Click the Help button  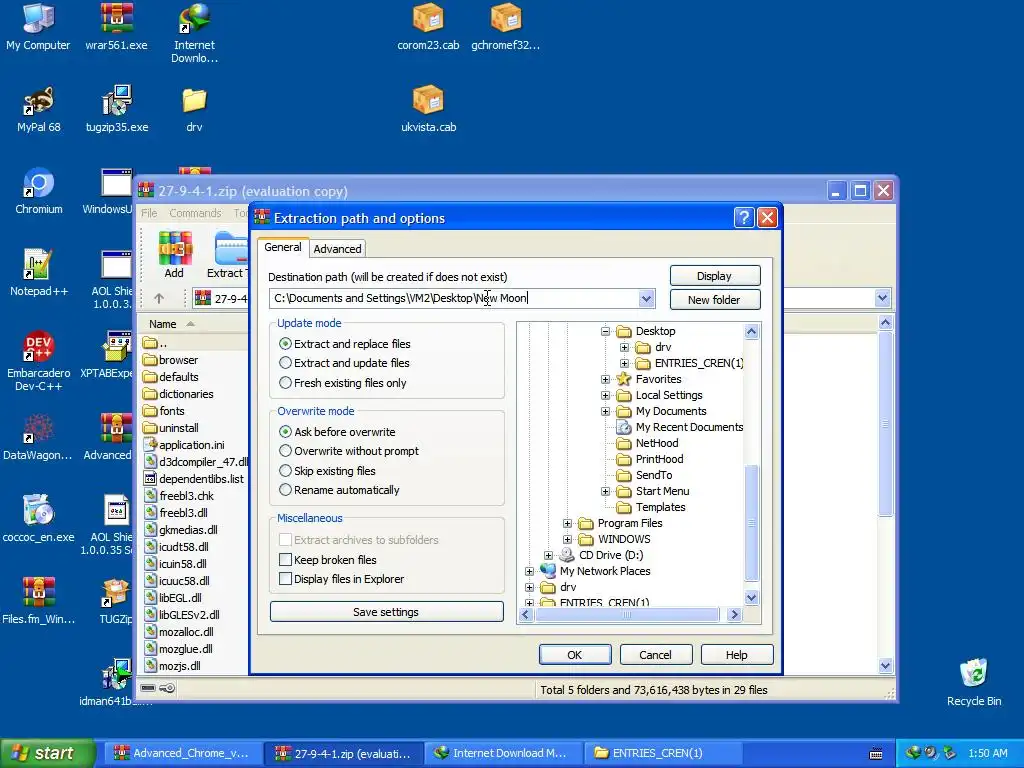(737, 654)
